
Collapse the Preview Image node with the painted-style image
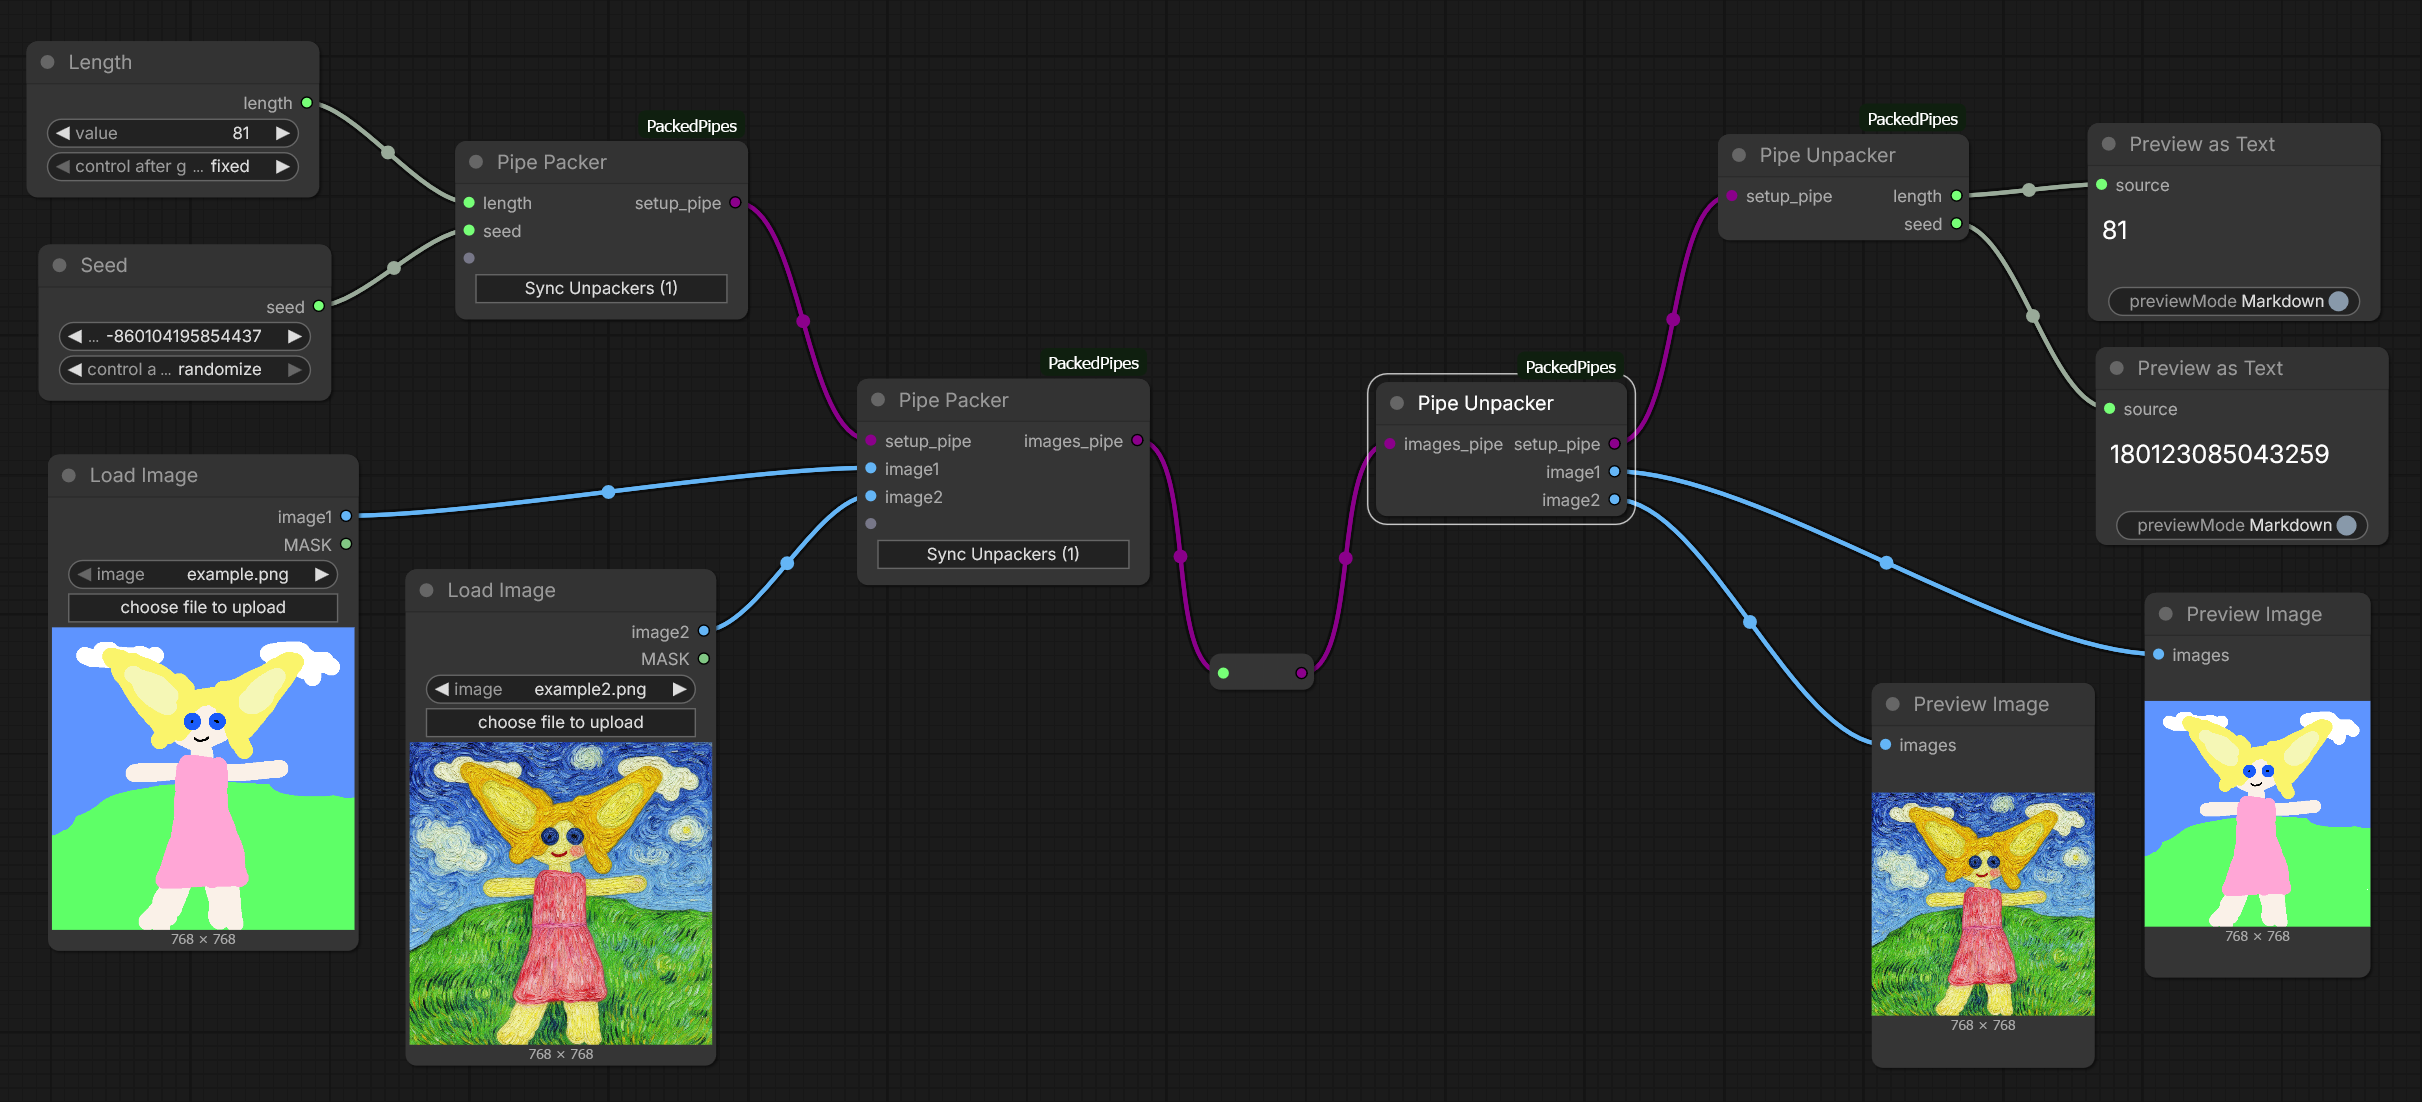click(1893, 704)
